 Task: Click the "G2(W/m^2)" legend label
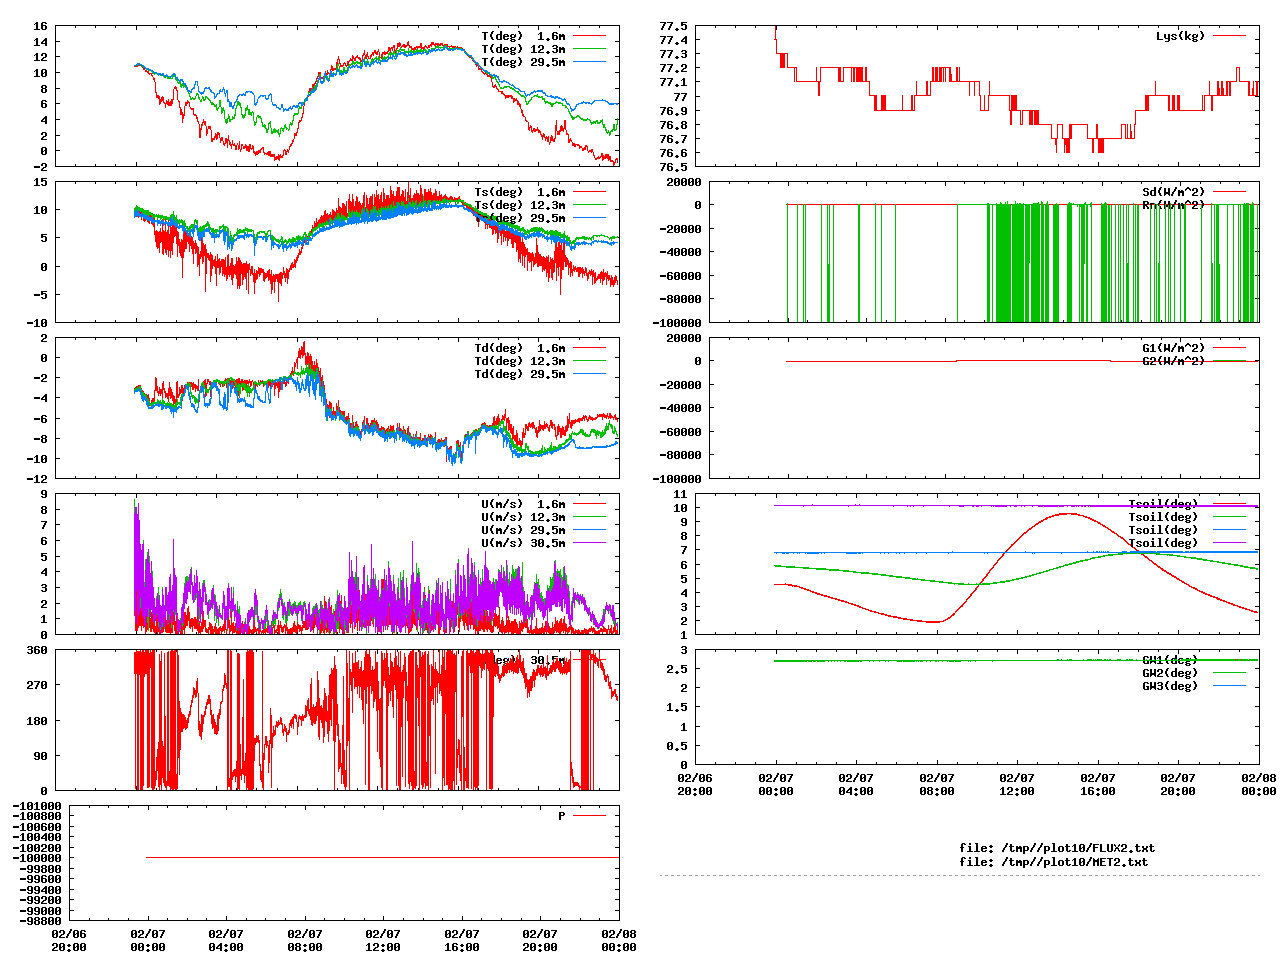tap(1174, 361)
